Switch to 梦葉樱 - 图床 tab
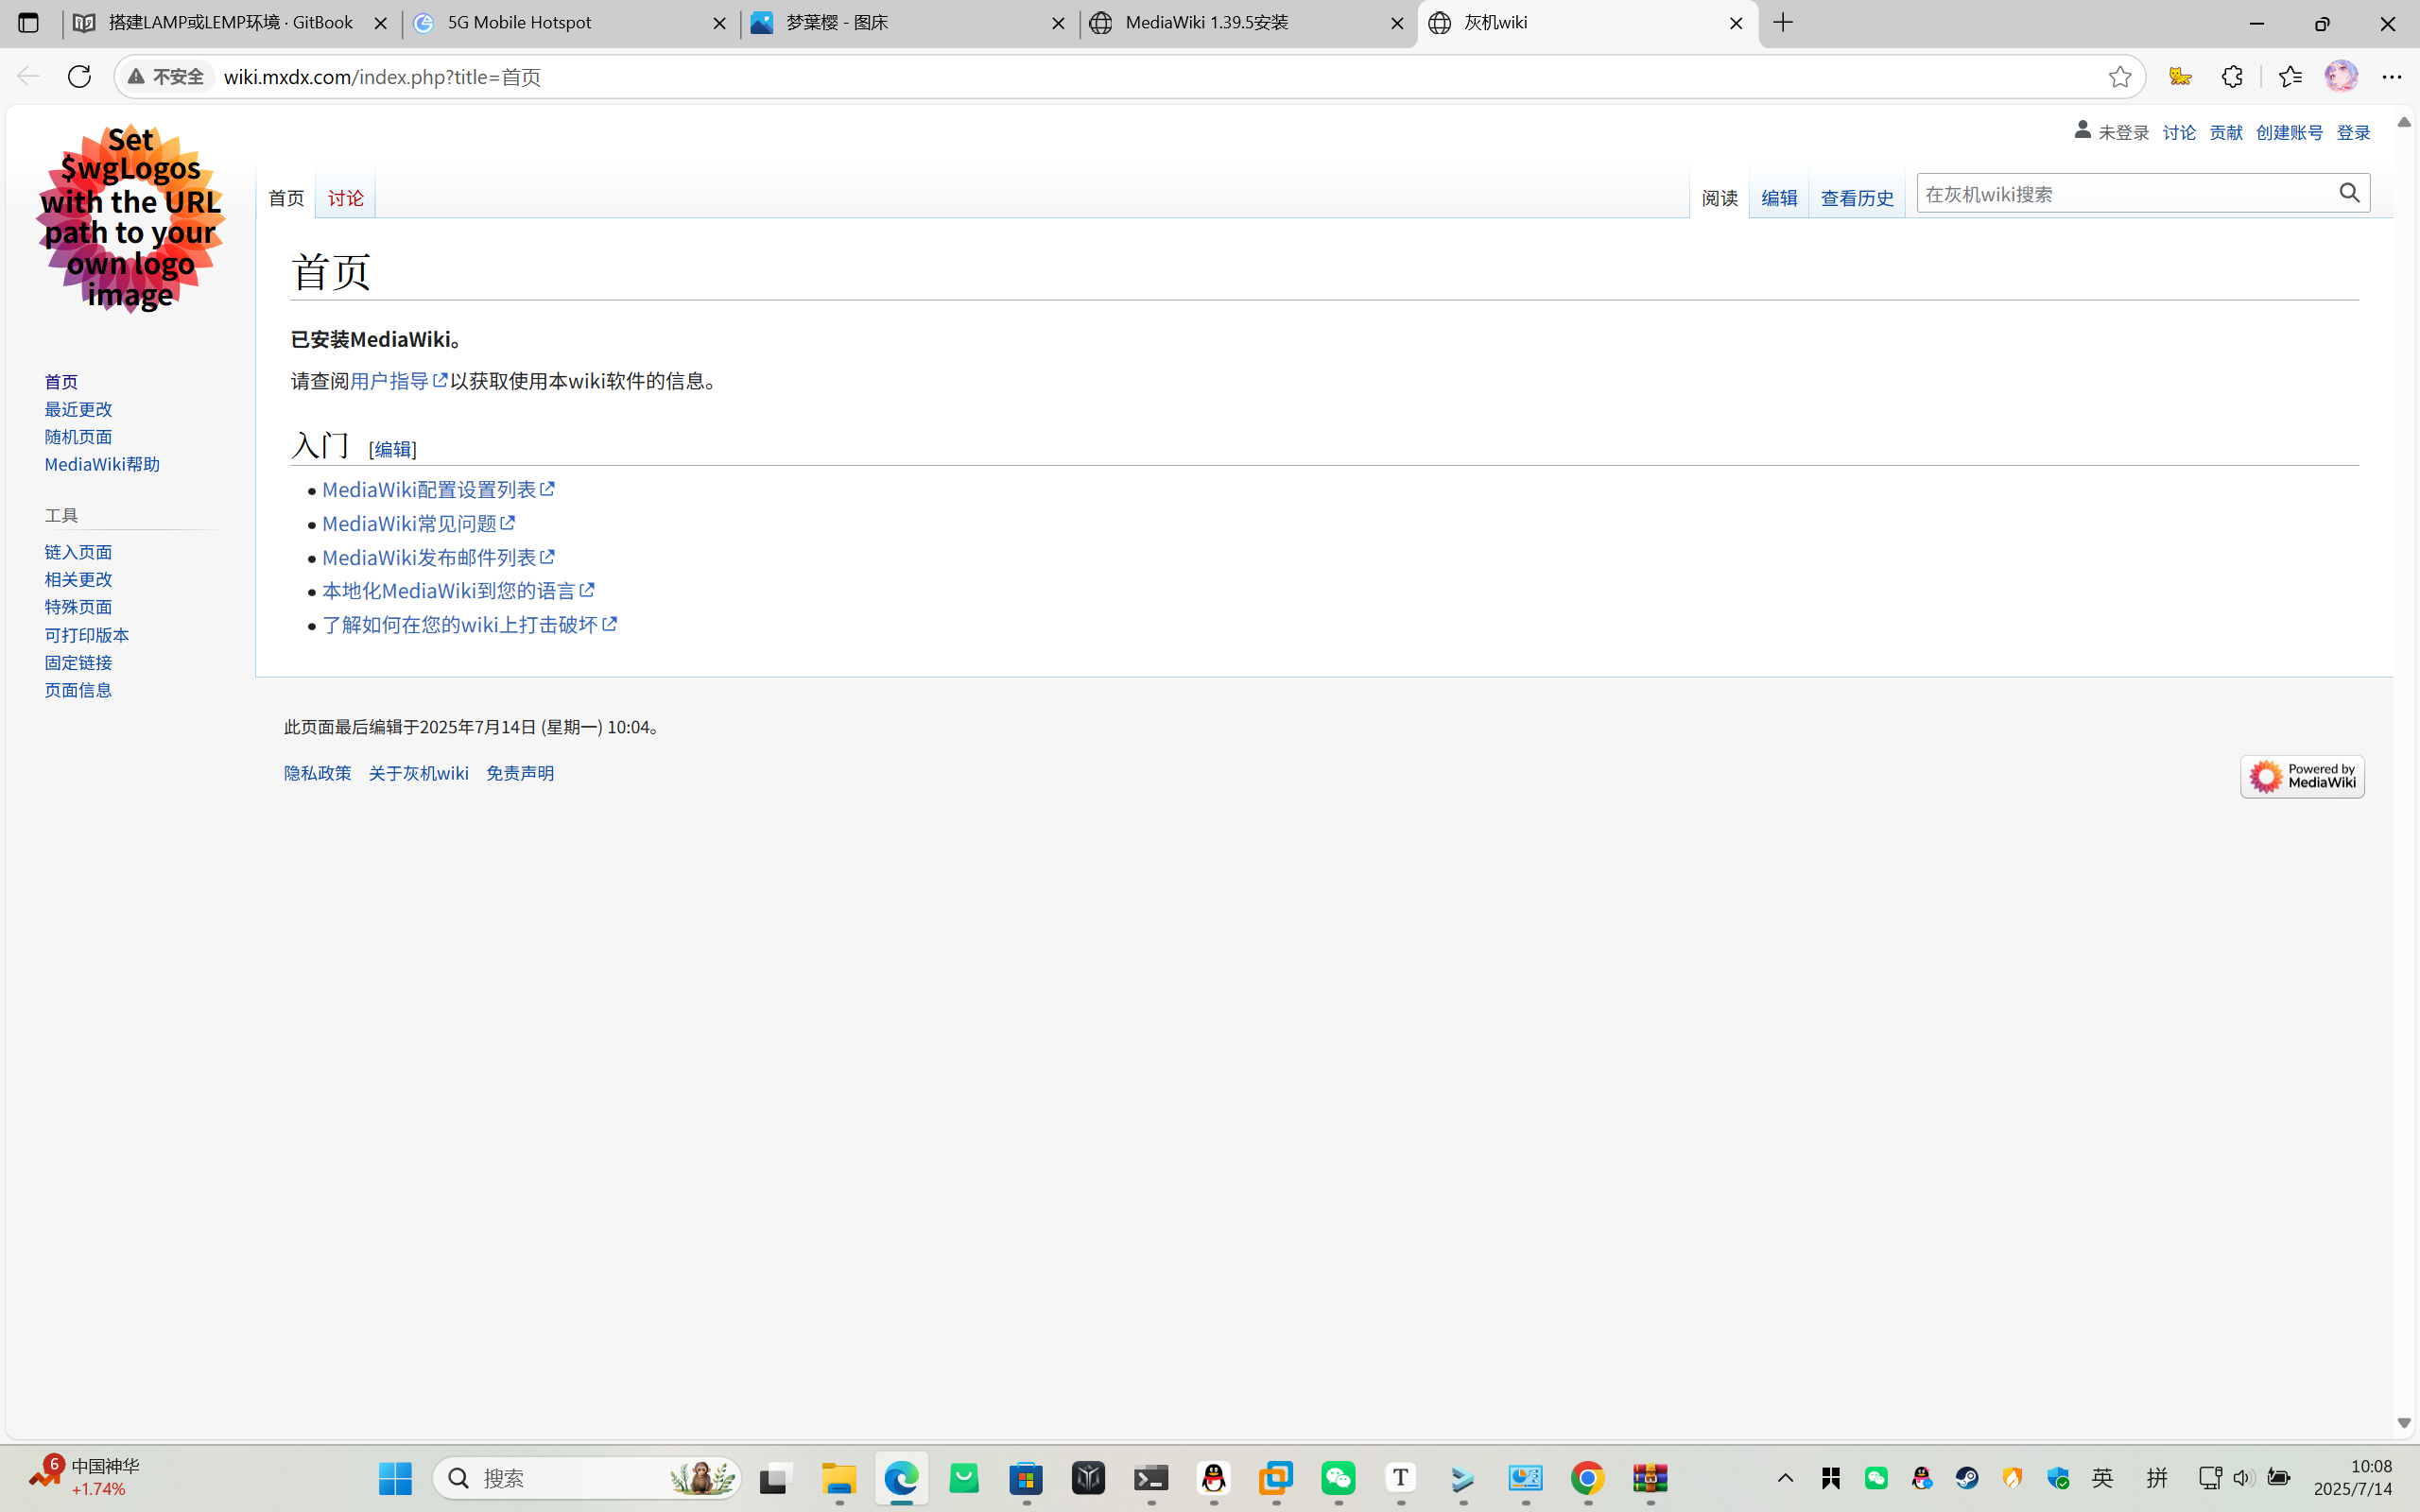2420x1512 pixels. point(909,23)
